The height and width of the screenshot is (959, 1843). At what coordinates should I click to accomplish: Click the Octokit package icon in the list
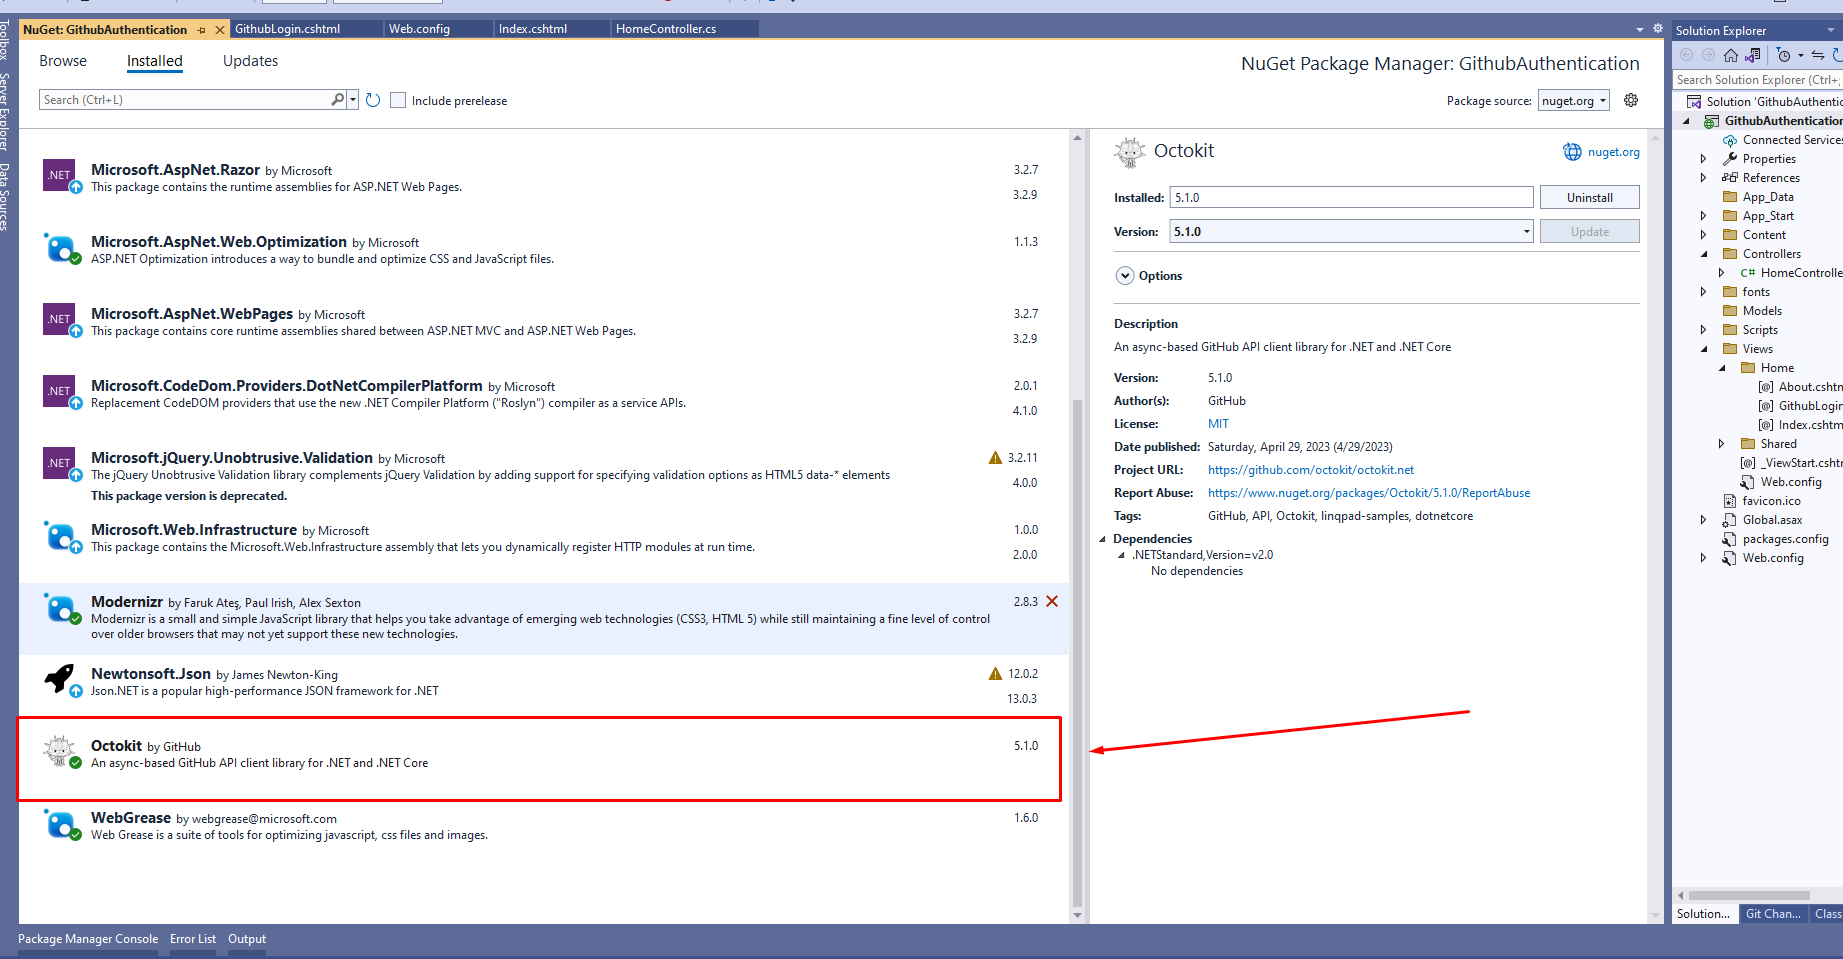point(60,751)
